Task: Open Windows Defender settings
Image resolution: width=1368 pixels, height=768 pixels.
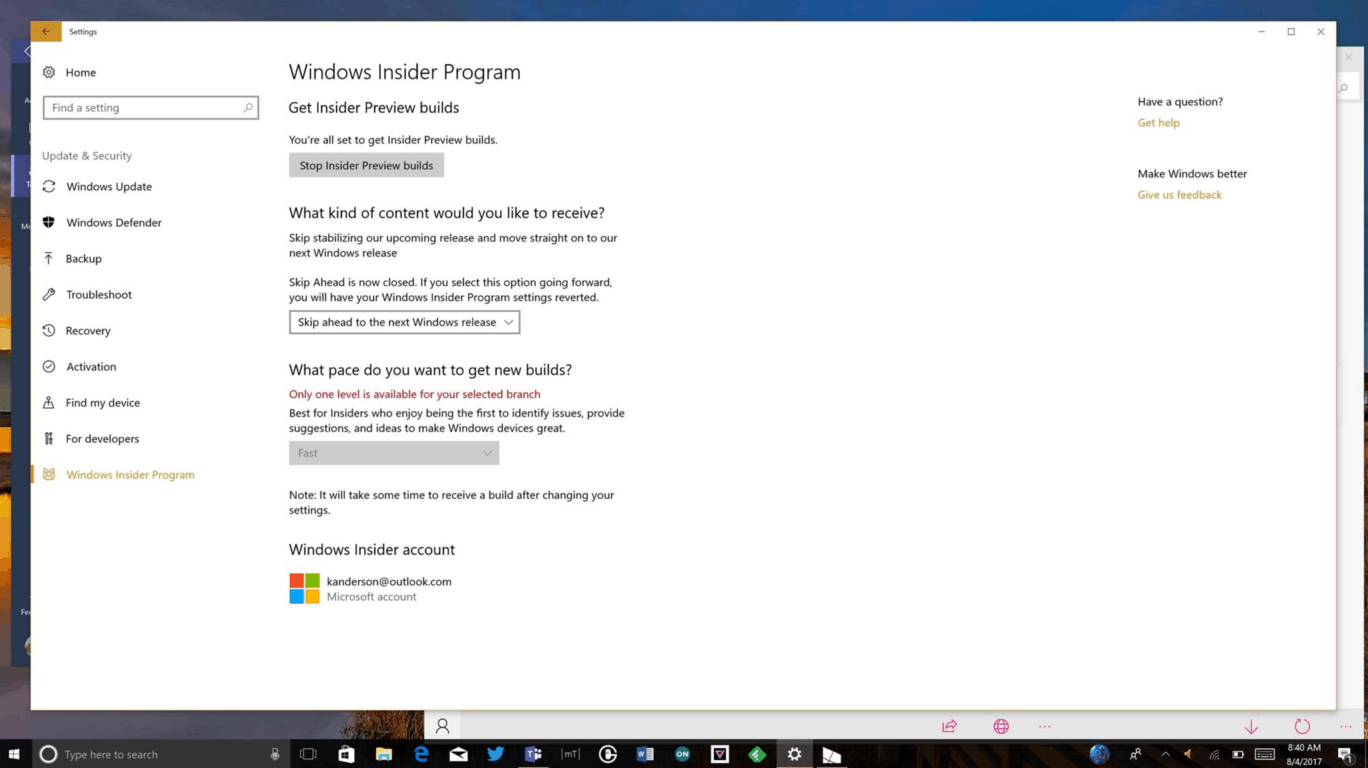Action: 102,223
